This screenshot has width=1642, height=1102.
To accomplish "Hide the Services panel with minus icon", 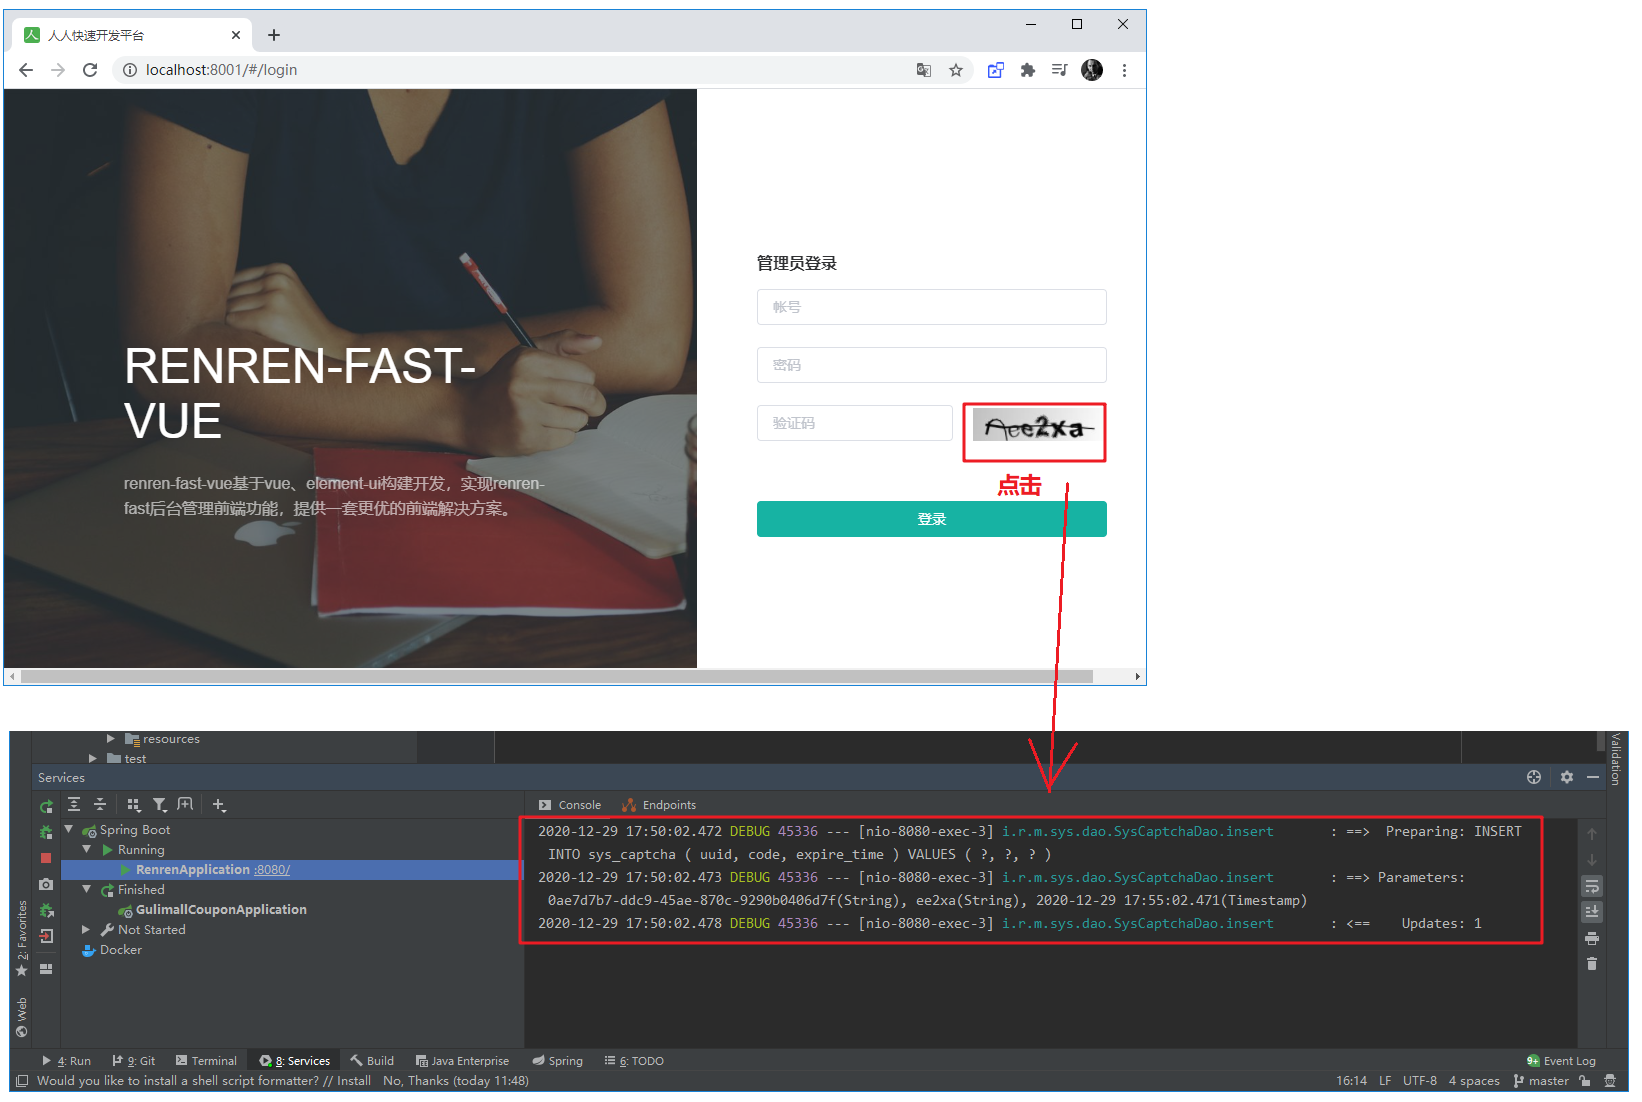I will coord(1593,777).
